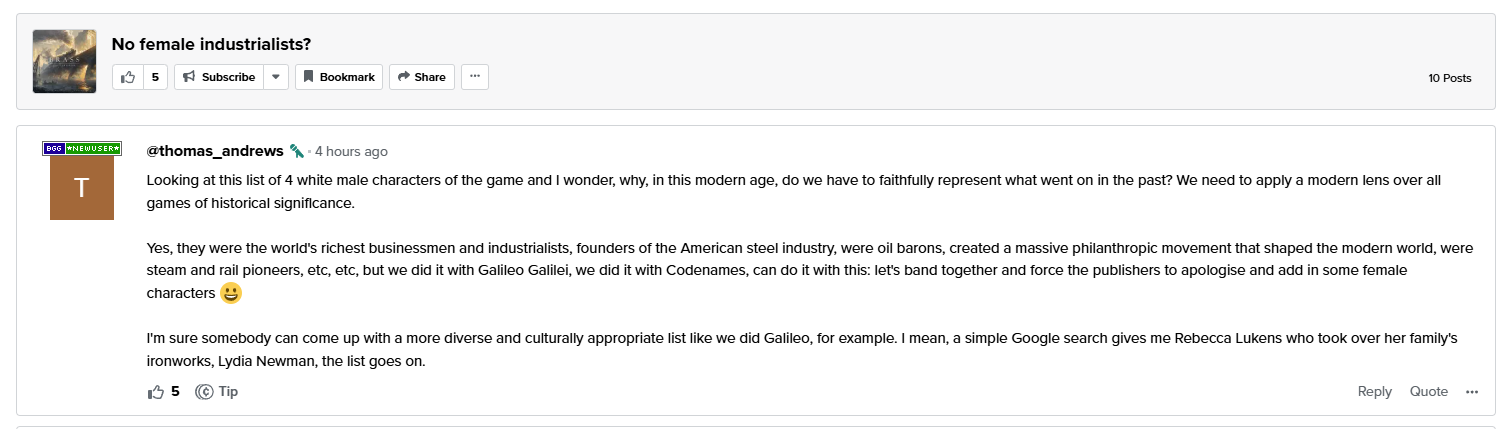
Task: Give the post a thumbs up
Action: click(156, 392)
